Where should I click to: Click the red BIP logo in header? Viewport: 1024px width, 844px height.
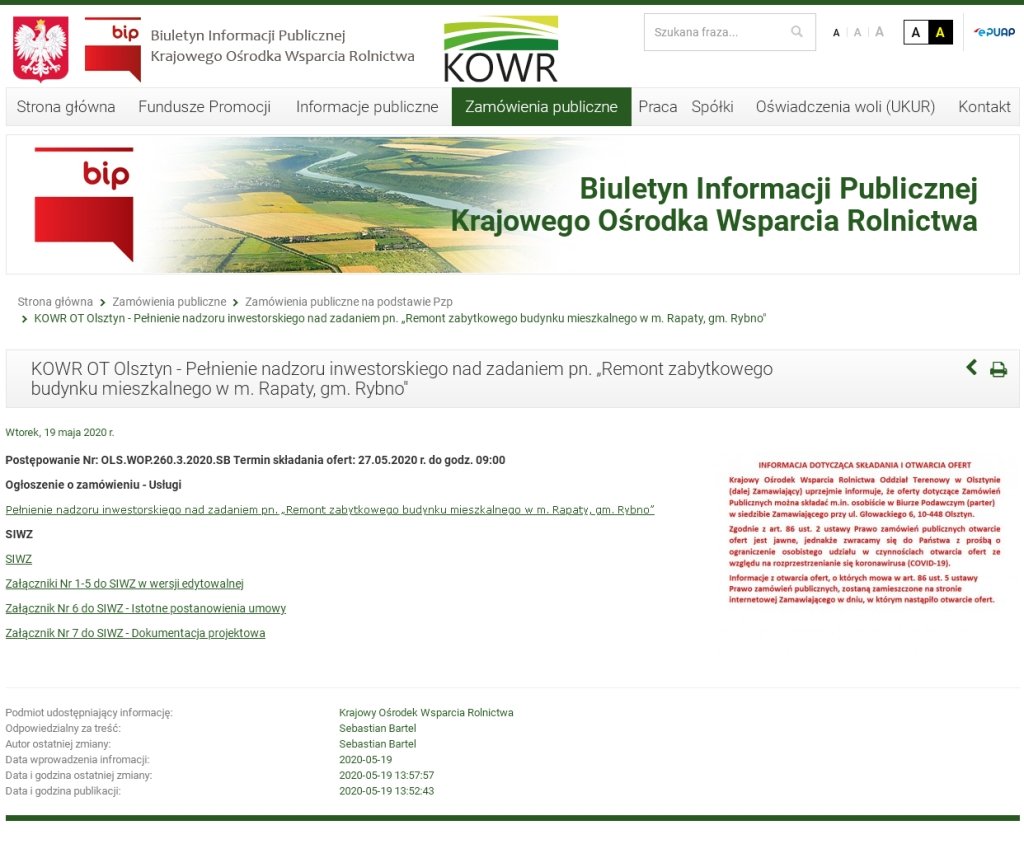point(112,46)
